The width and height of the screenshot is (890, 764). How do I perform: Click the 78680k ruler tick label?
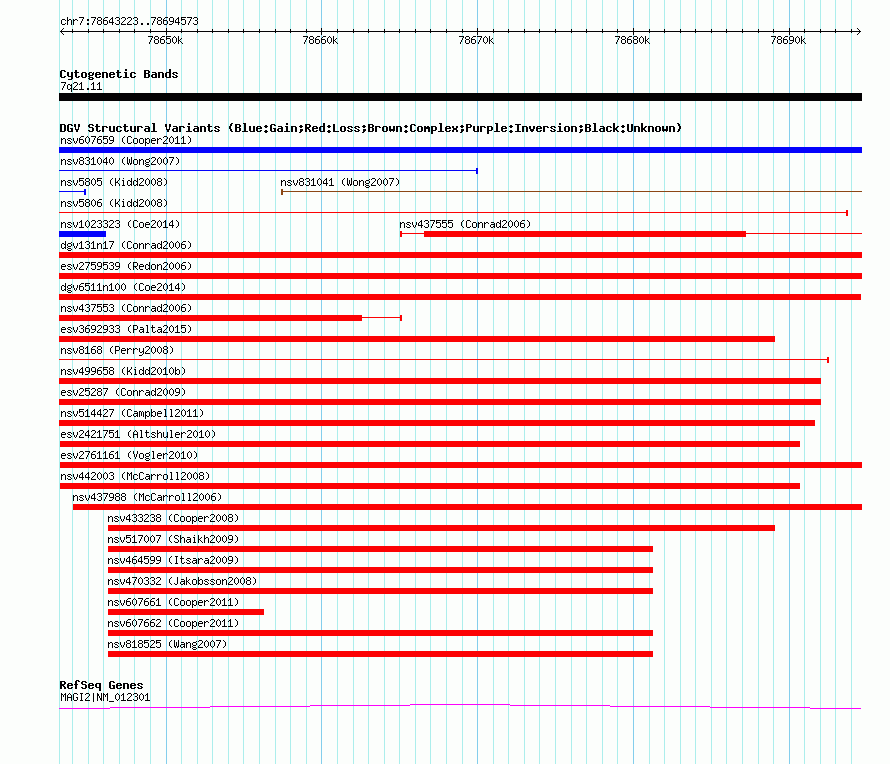632,40
